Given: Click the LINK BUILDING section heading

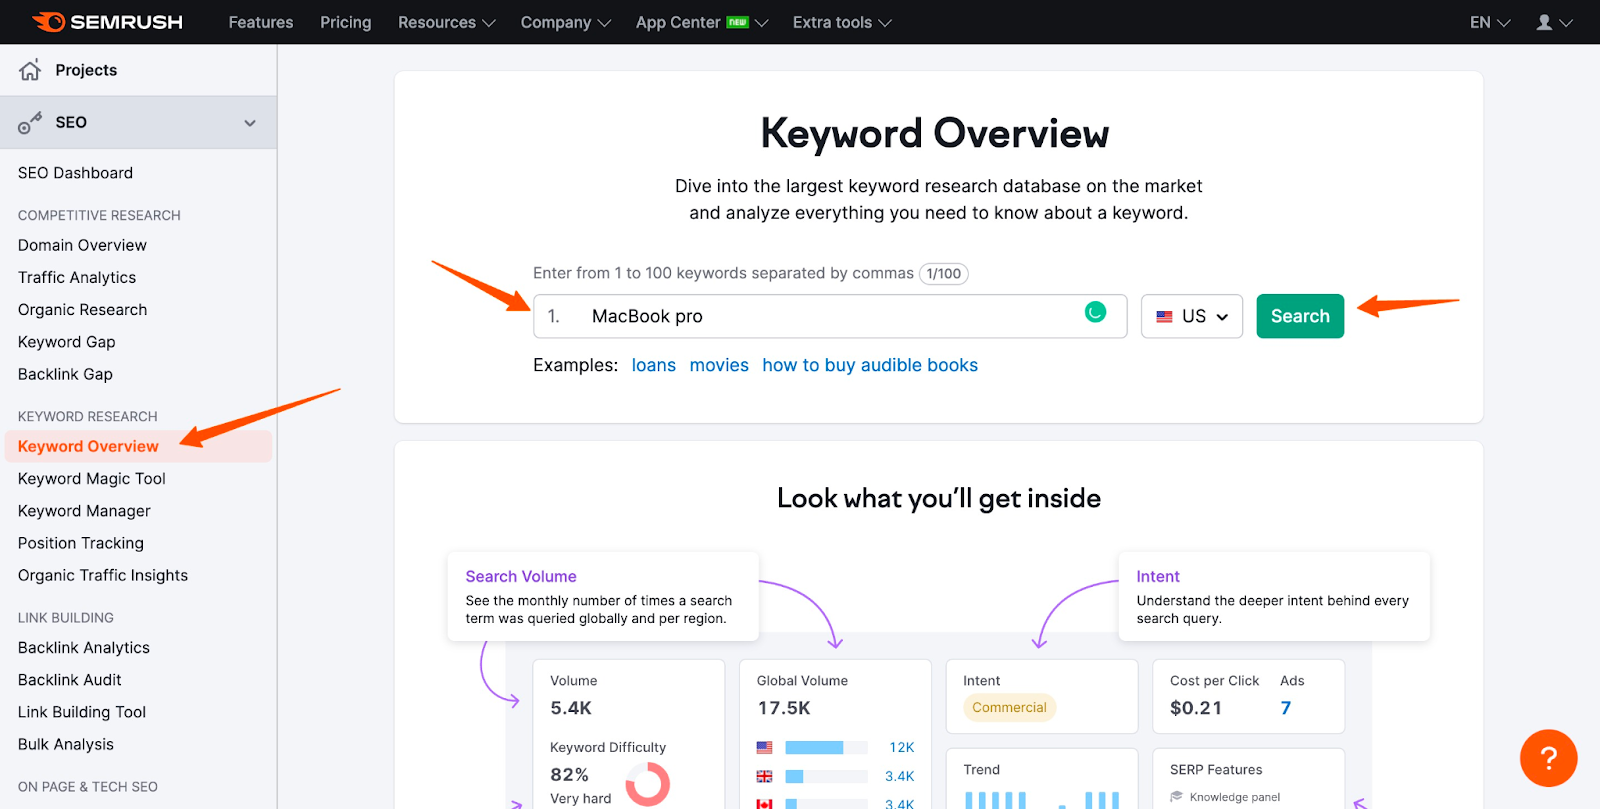Looking at the screenshot, I should tap(66, 618).
